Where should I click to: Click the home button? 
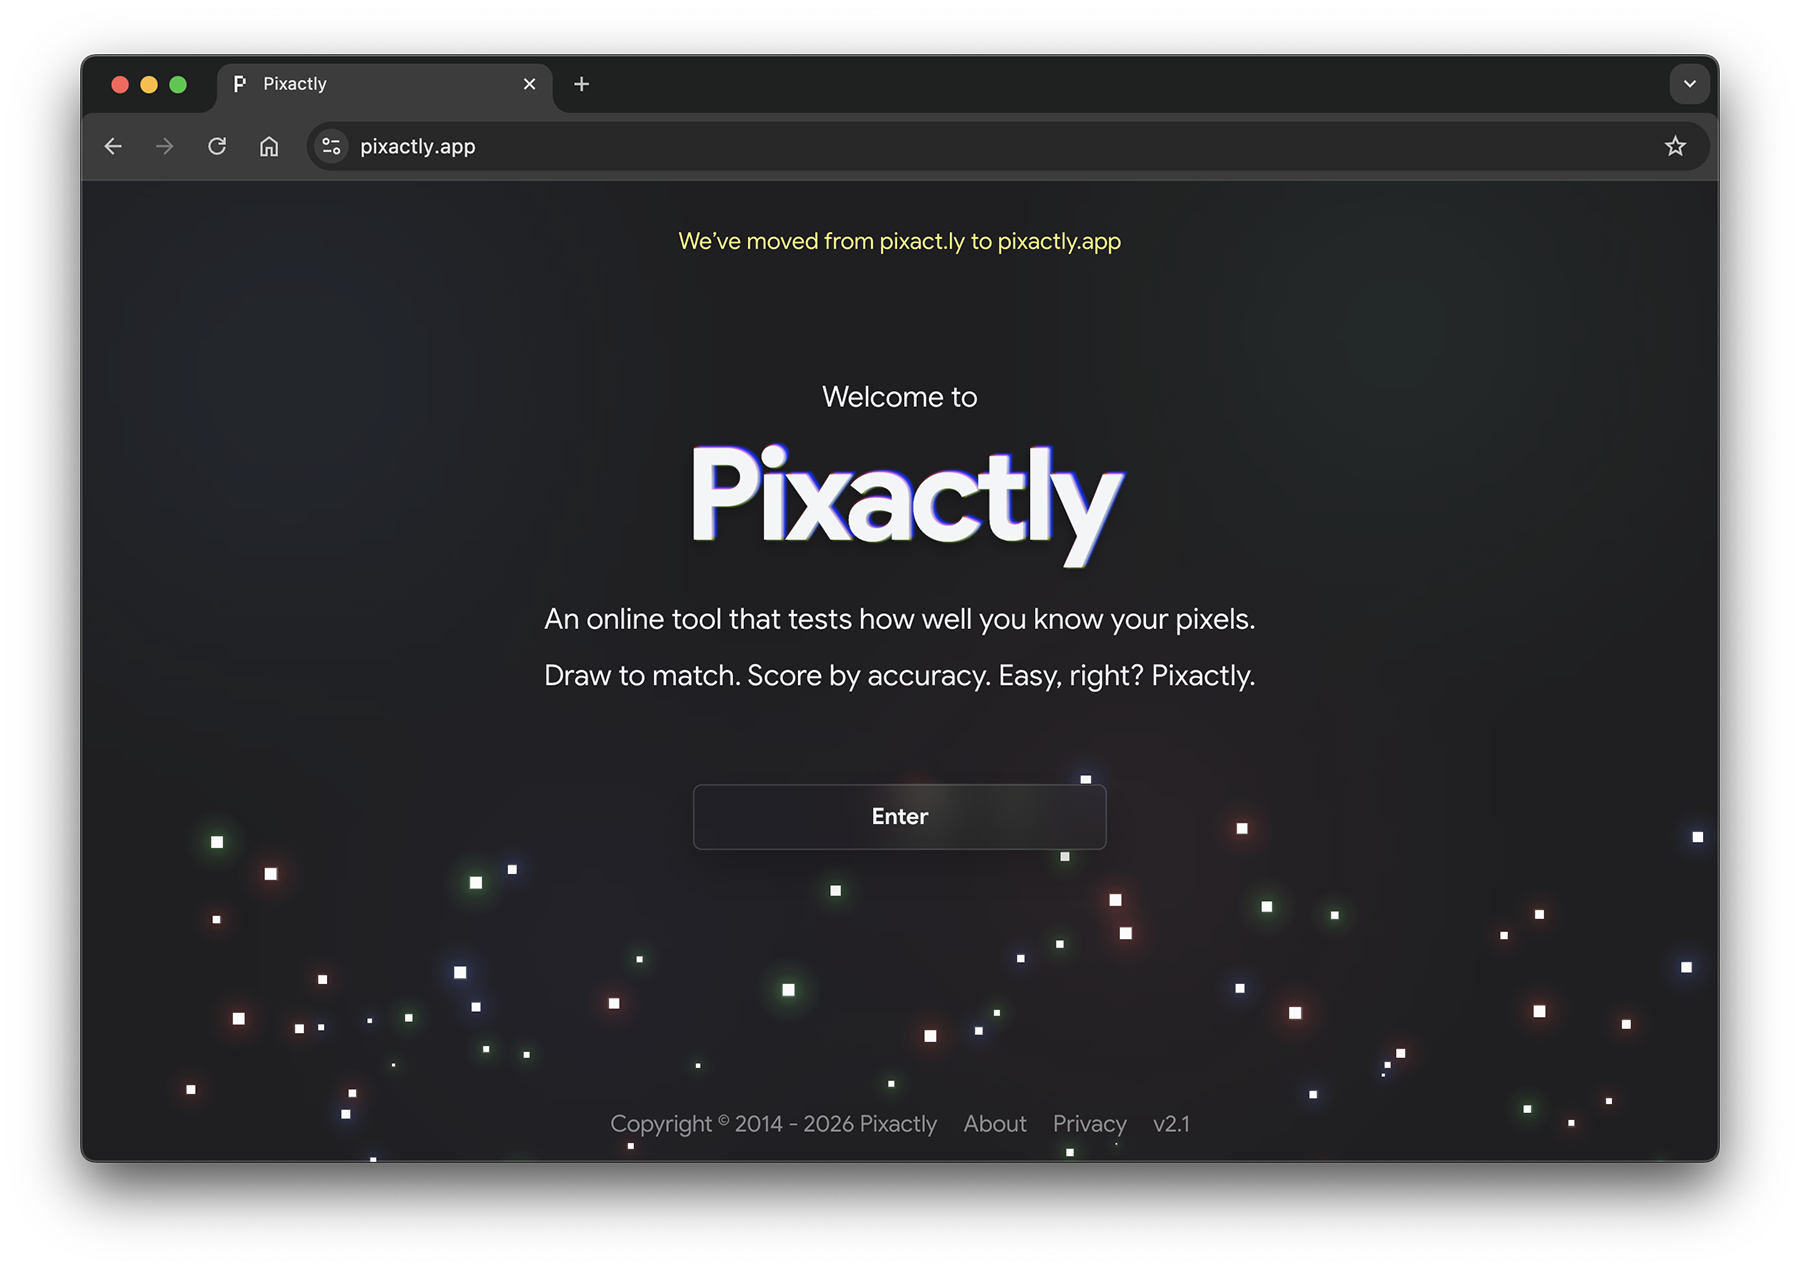[268, 146]
